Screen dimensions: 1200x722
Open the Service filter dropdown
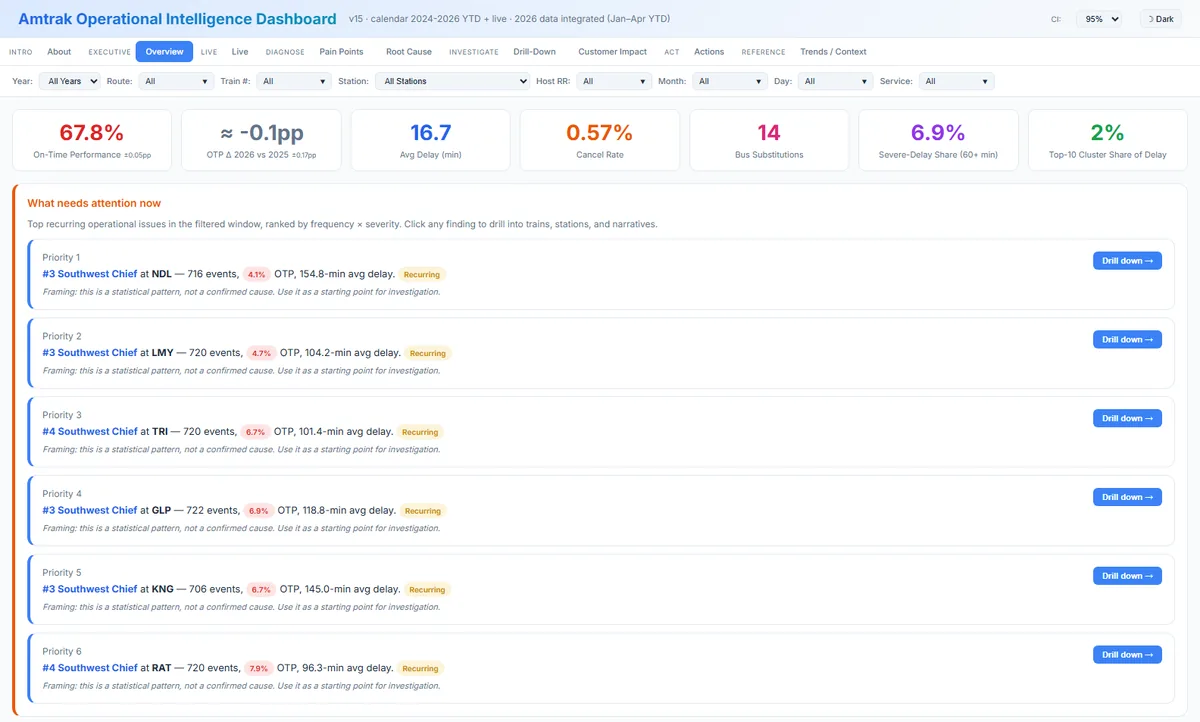click(956, 81)
